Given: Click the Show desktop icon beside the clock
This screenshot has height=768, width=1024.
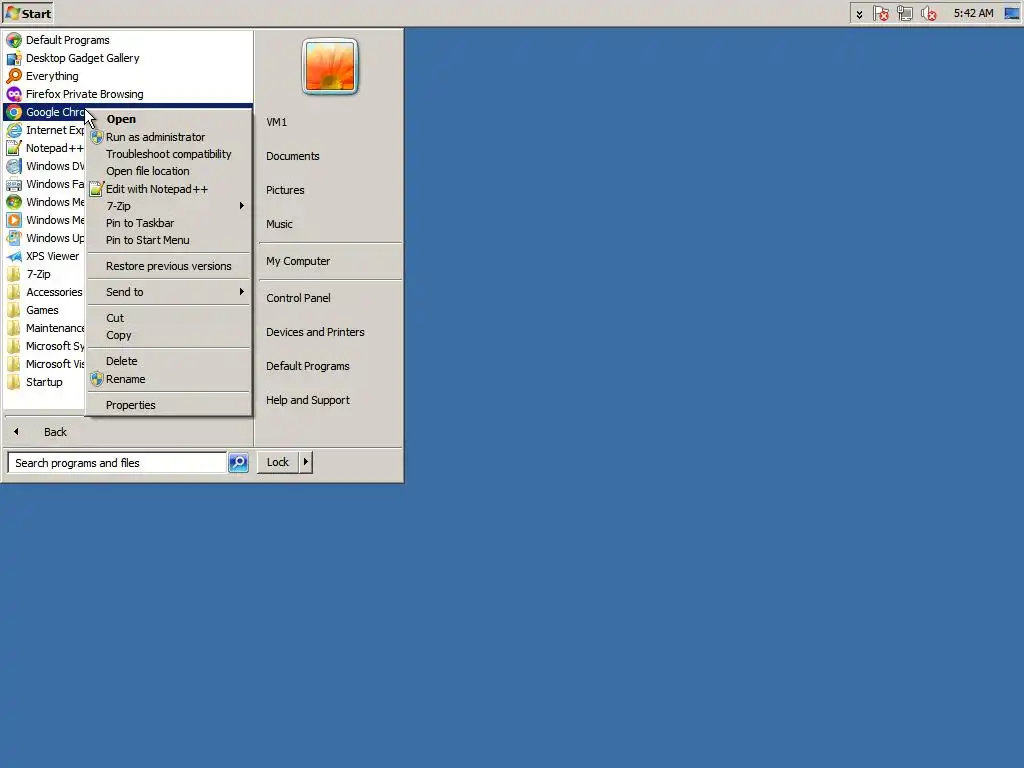Looking at the screenshot, I should [1012, 13].
